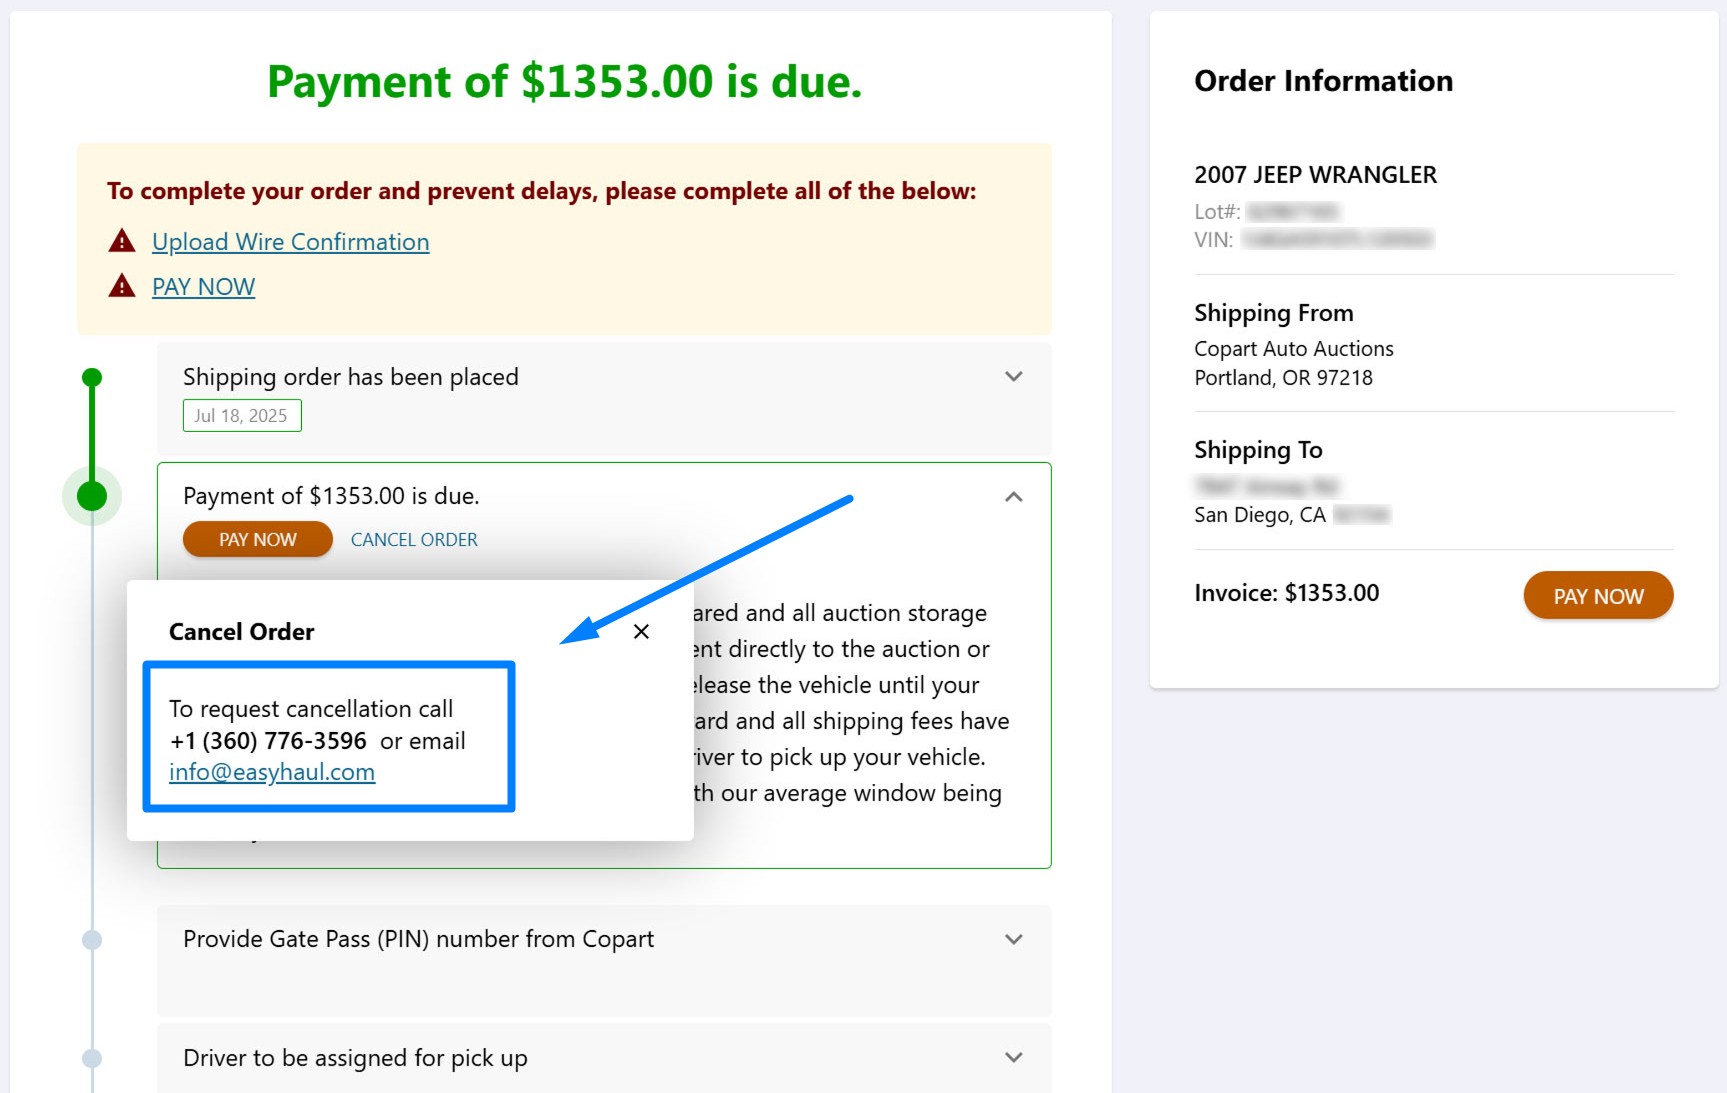Click the +1 (360) 776-3596 phone number
The image size is (1727, 1093).
click(268, 741)
